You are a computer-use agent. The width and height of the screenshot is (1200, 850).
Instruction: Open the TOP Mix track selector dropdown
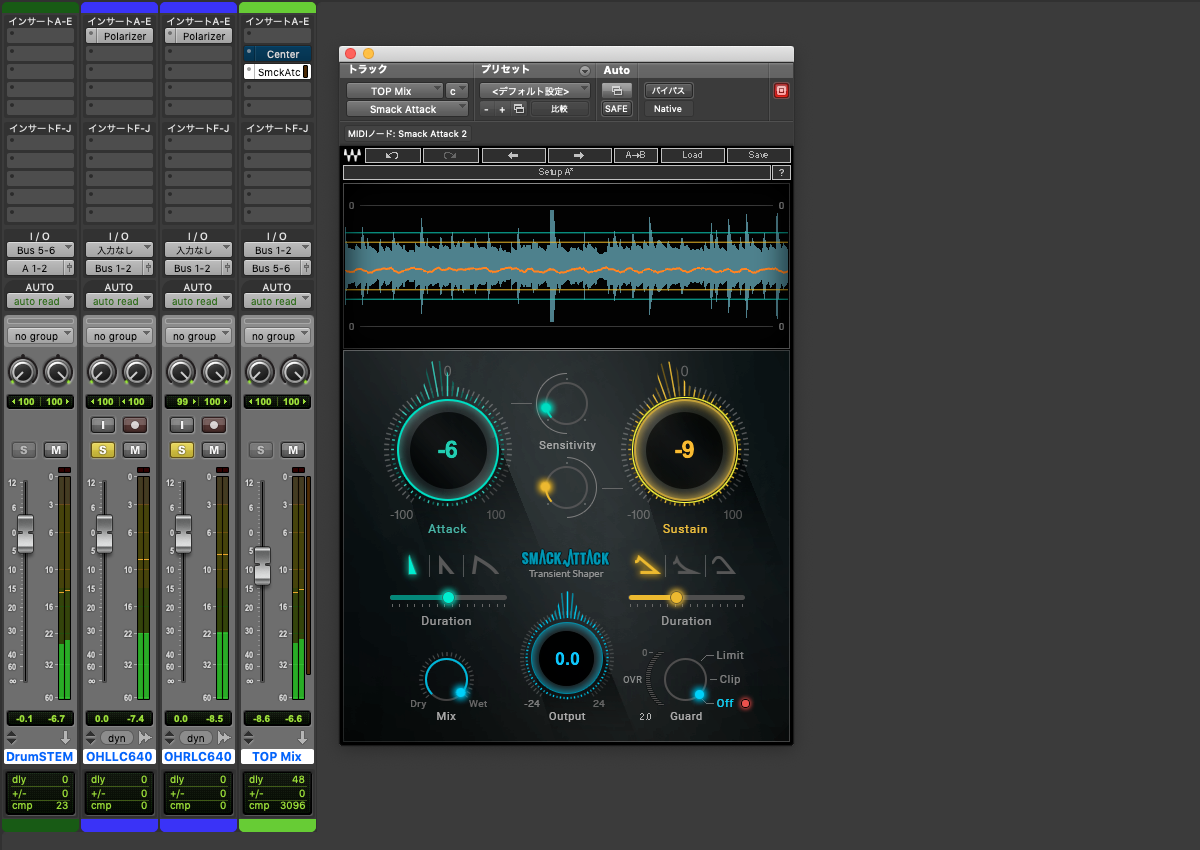[394, 91]
